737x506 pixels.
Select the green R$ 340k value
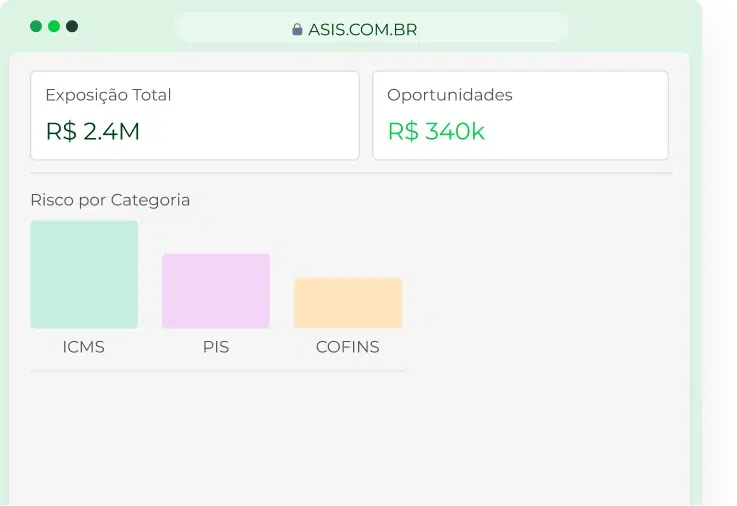[x=436, y=131]
